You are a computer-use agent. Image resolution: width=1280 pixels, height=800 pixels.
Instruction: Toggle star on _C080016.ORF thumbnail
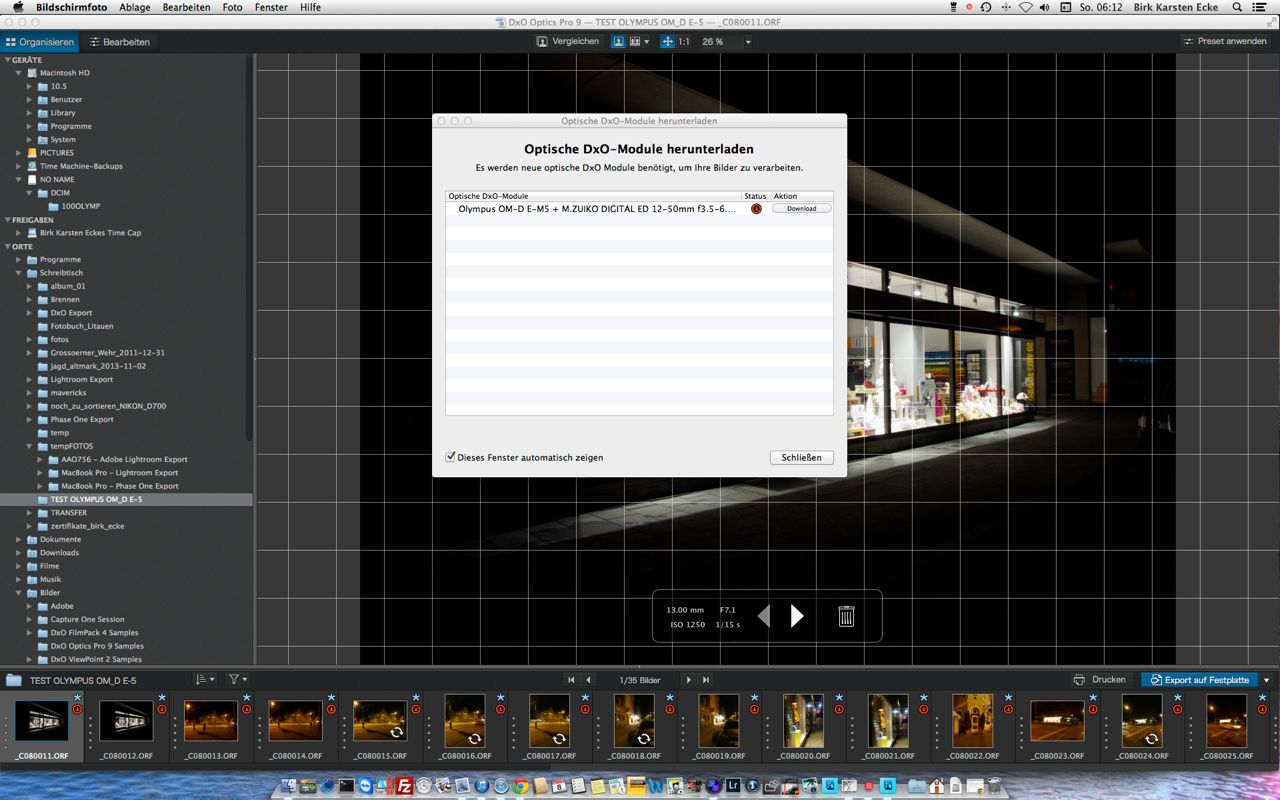coord(500,697)
